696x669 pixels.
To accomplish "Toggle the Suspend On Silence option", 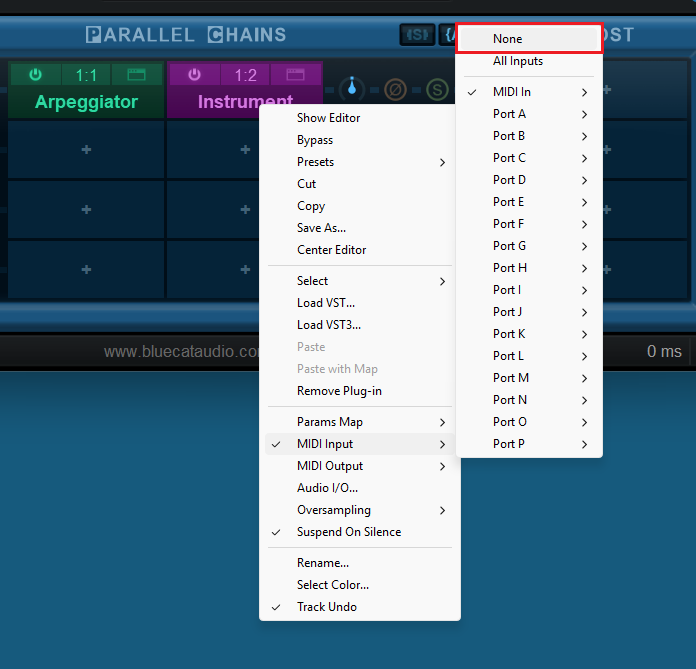I will pyautogui.click(x=360, y=532).
